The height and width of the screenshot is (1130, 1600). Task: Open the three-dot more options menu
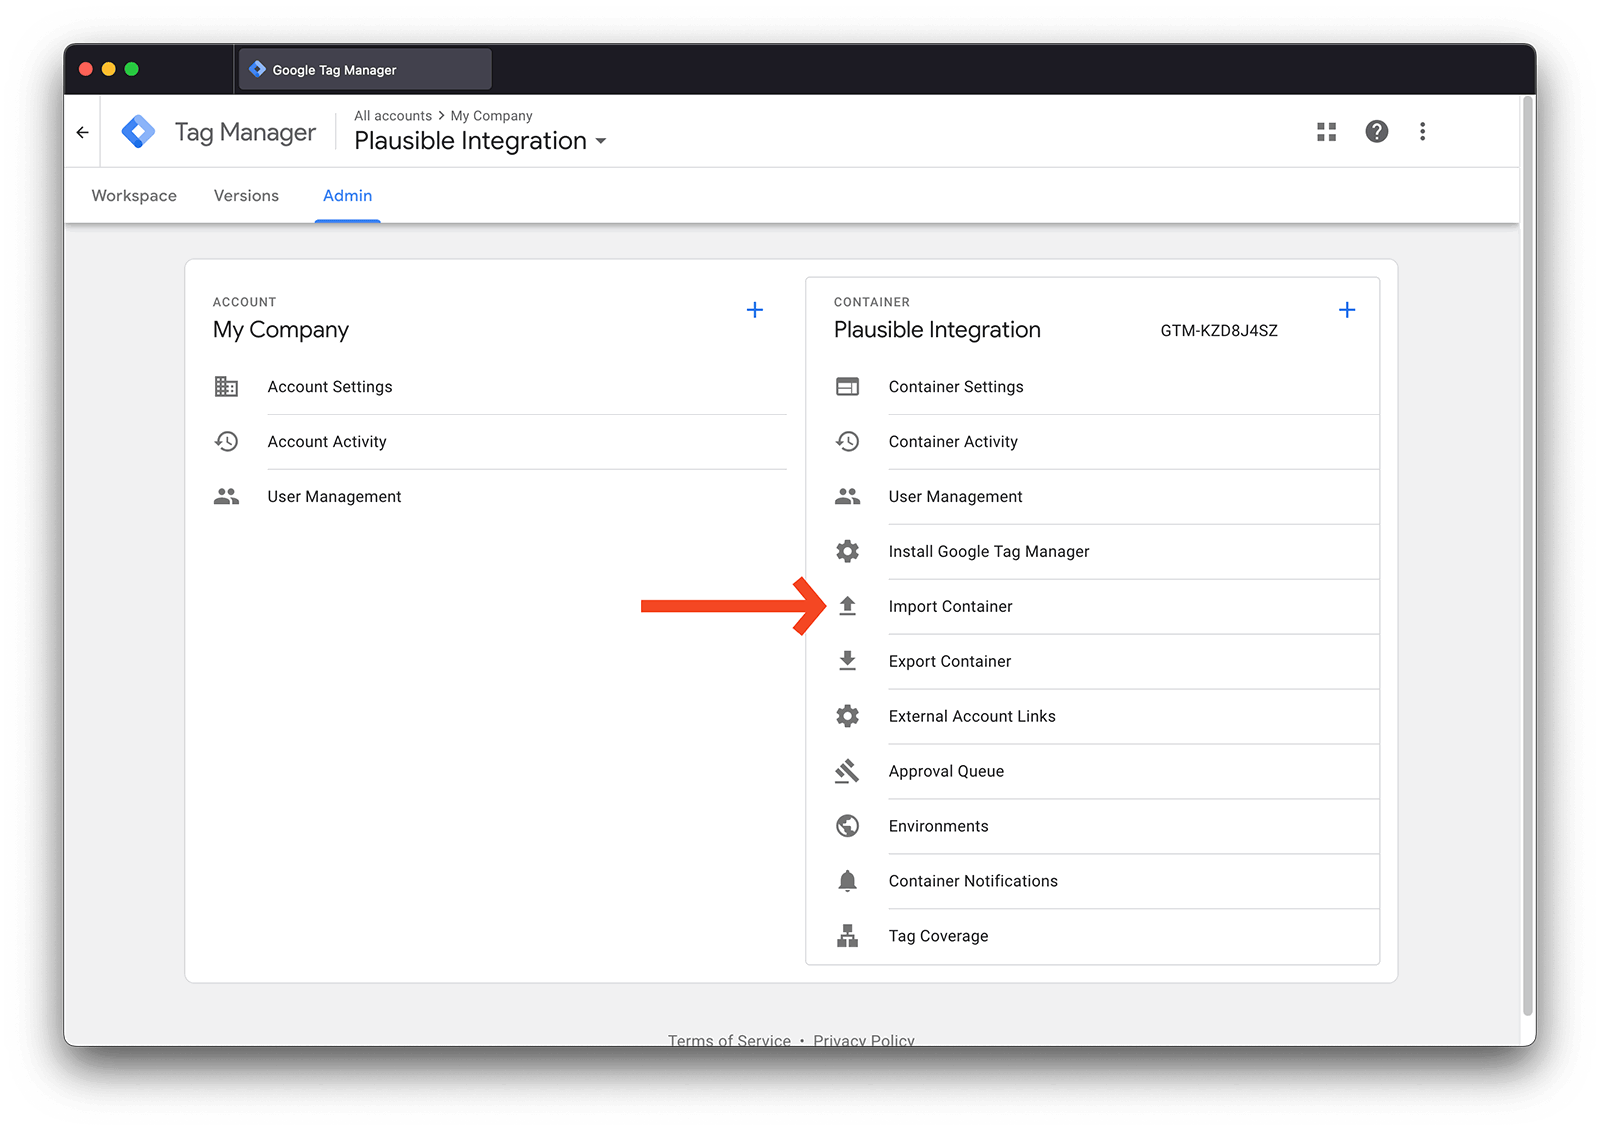1422,132
